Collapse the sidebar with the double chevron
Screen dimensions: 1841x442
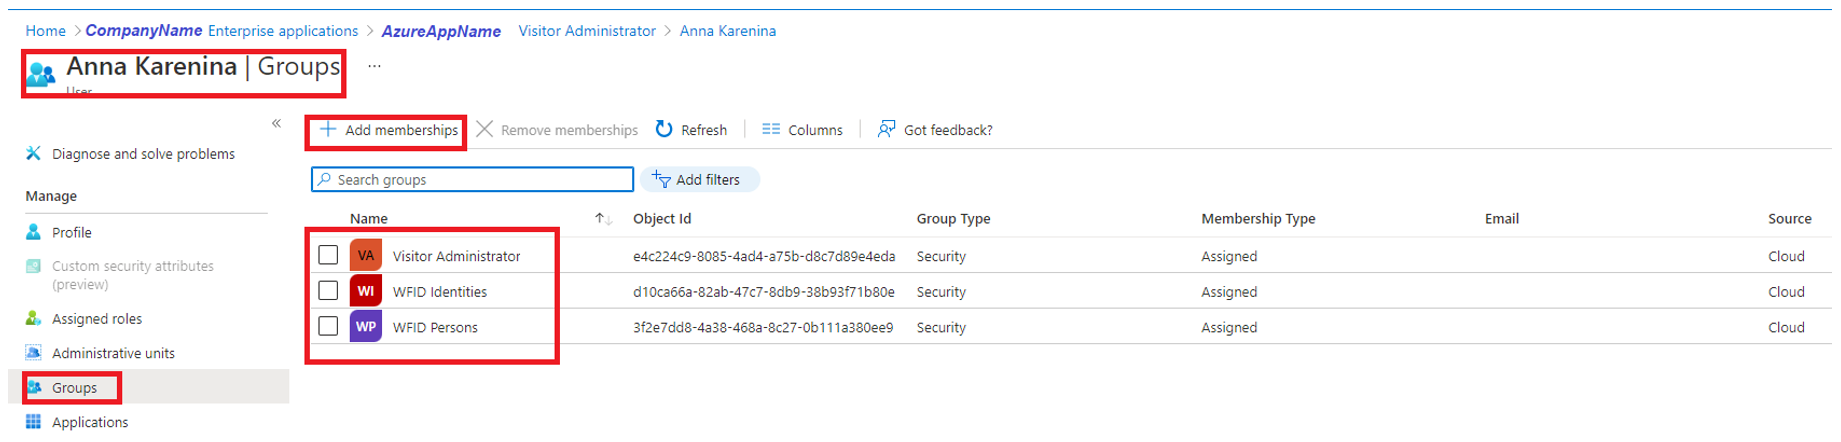(276, 124)
